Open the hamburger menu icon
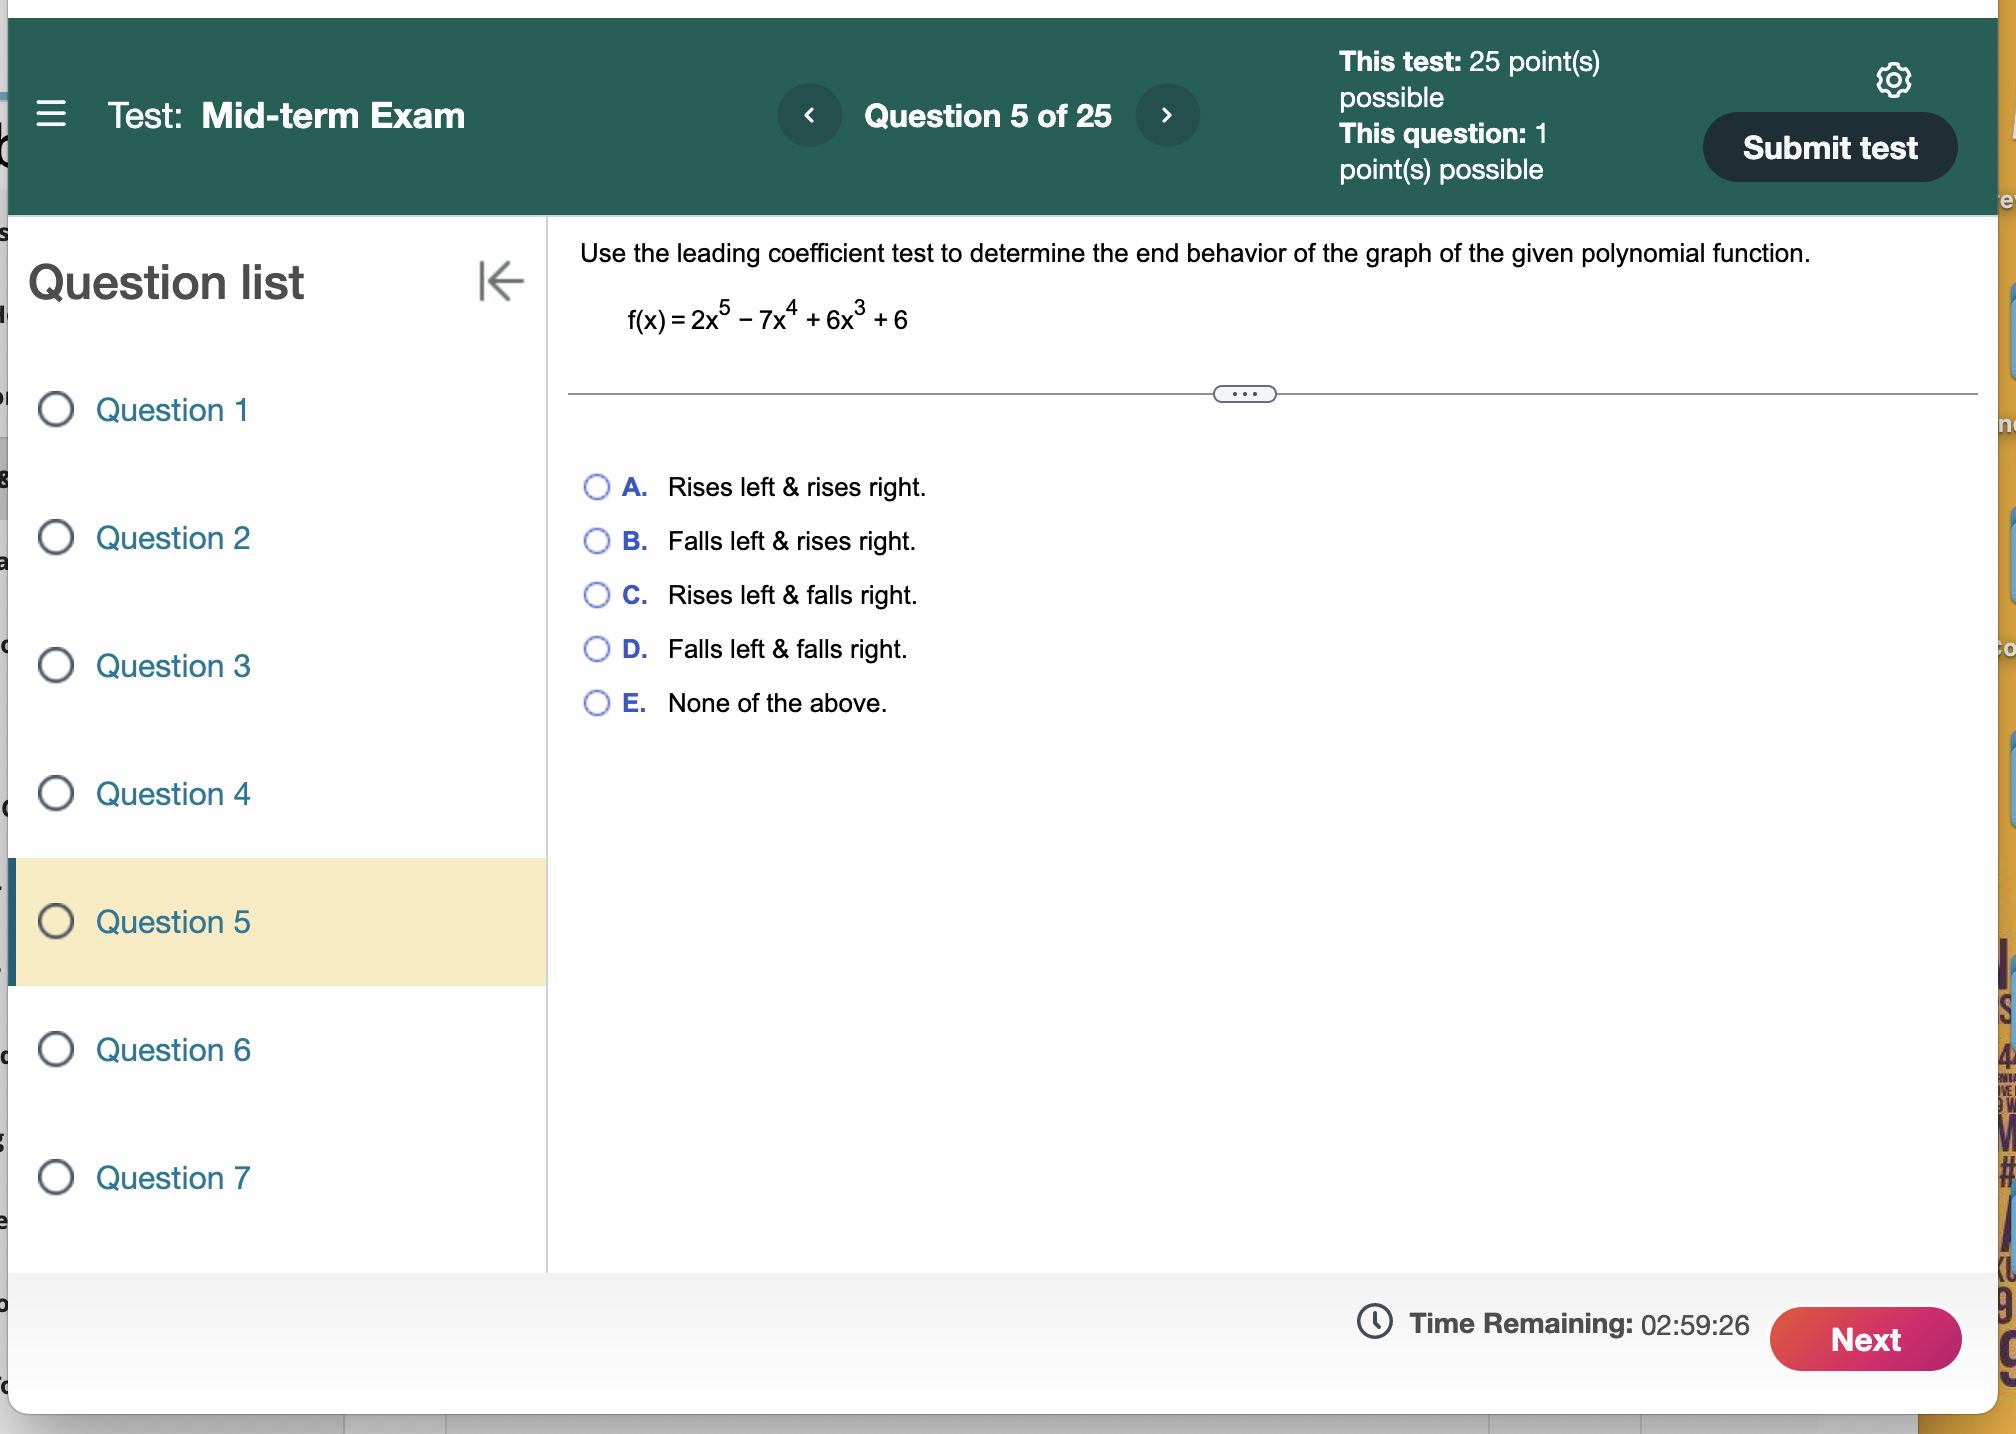2016x1434 pixels. 51,114
